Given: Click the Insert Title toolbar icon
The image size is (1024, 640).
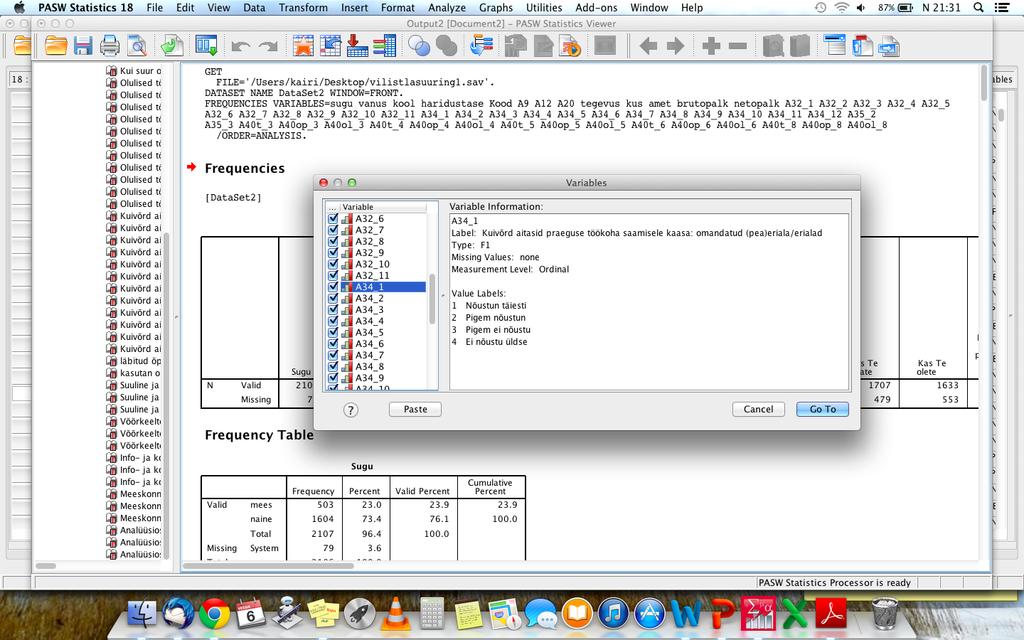Looking at the screenshot, I should pyautogui.click(x=862, y=46).
